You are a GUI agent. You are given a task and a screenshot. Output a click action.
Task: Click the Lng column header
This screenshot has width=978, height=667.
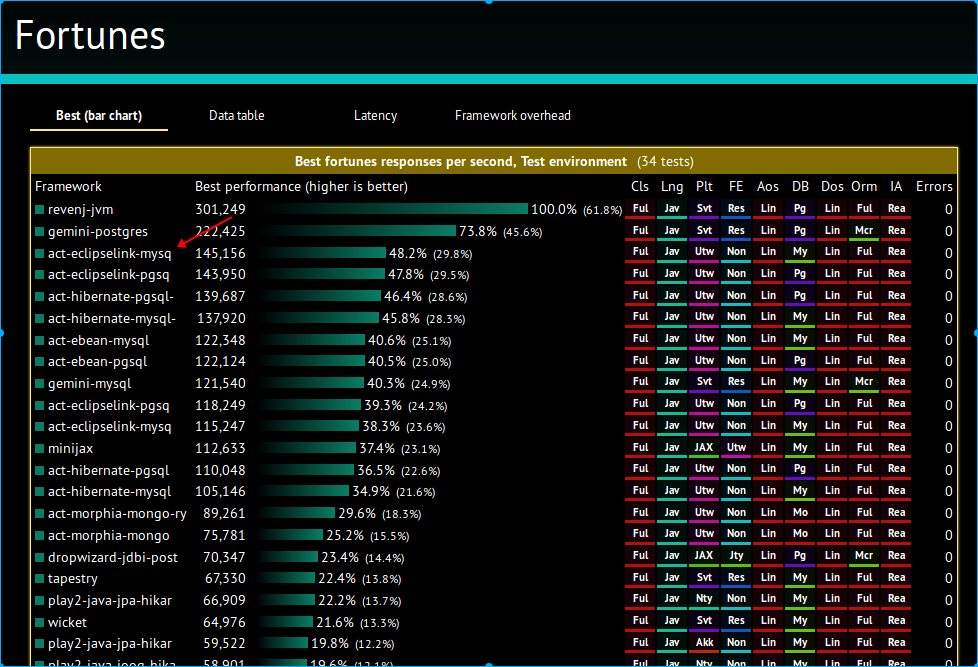point(672,187)
